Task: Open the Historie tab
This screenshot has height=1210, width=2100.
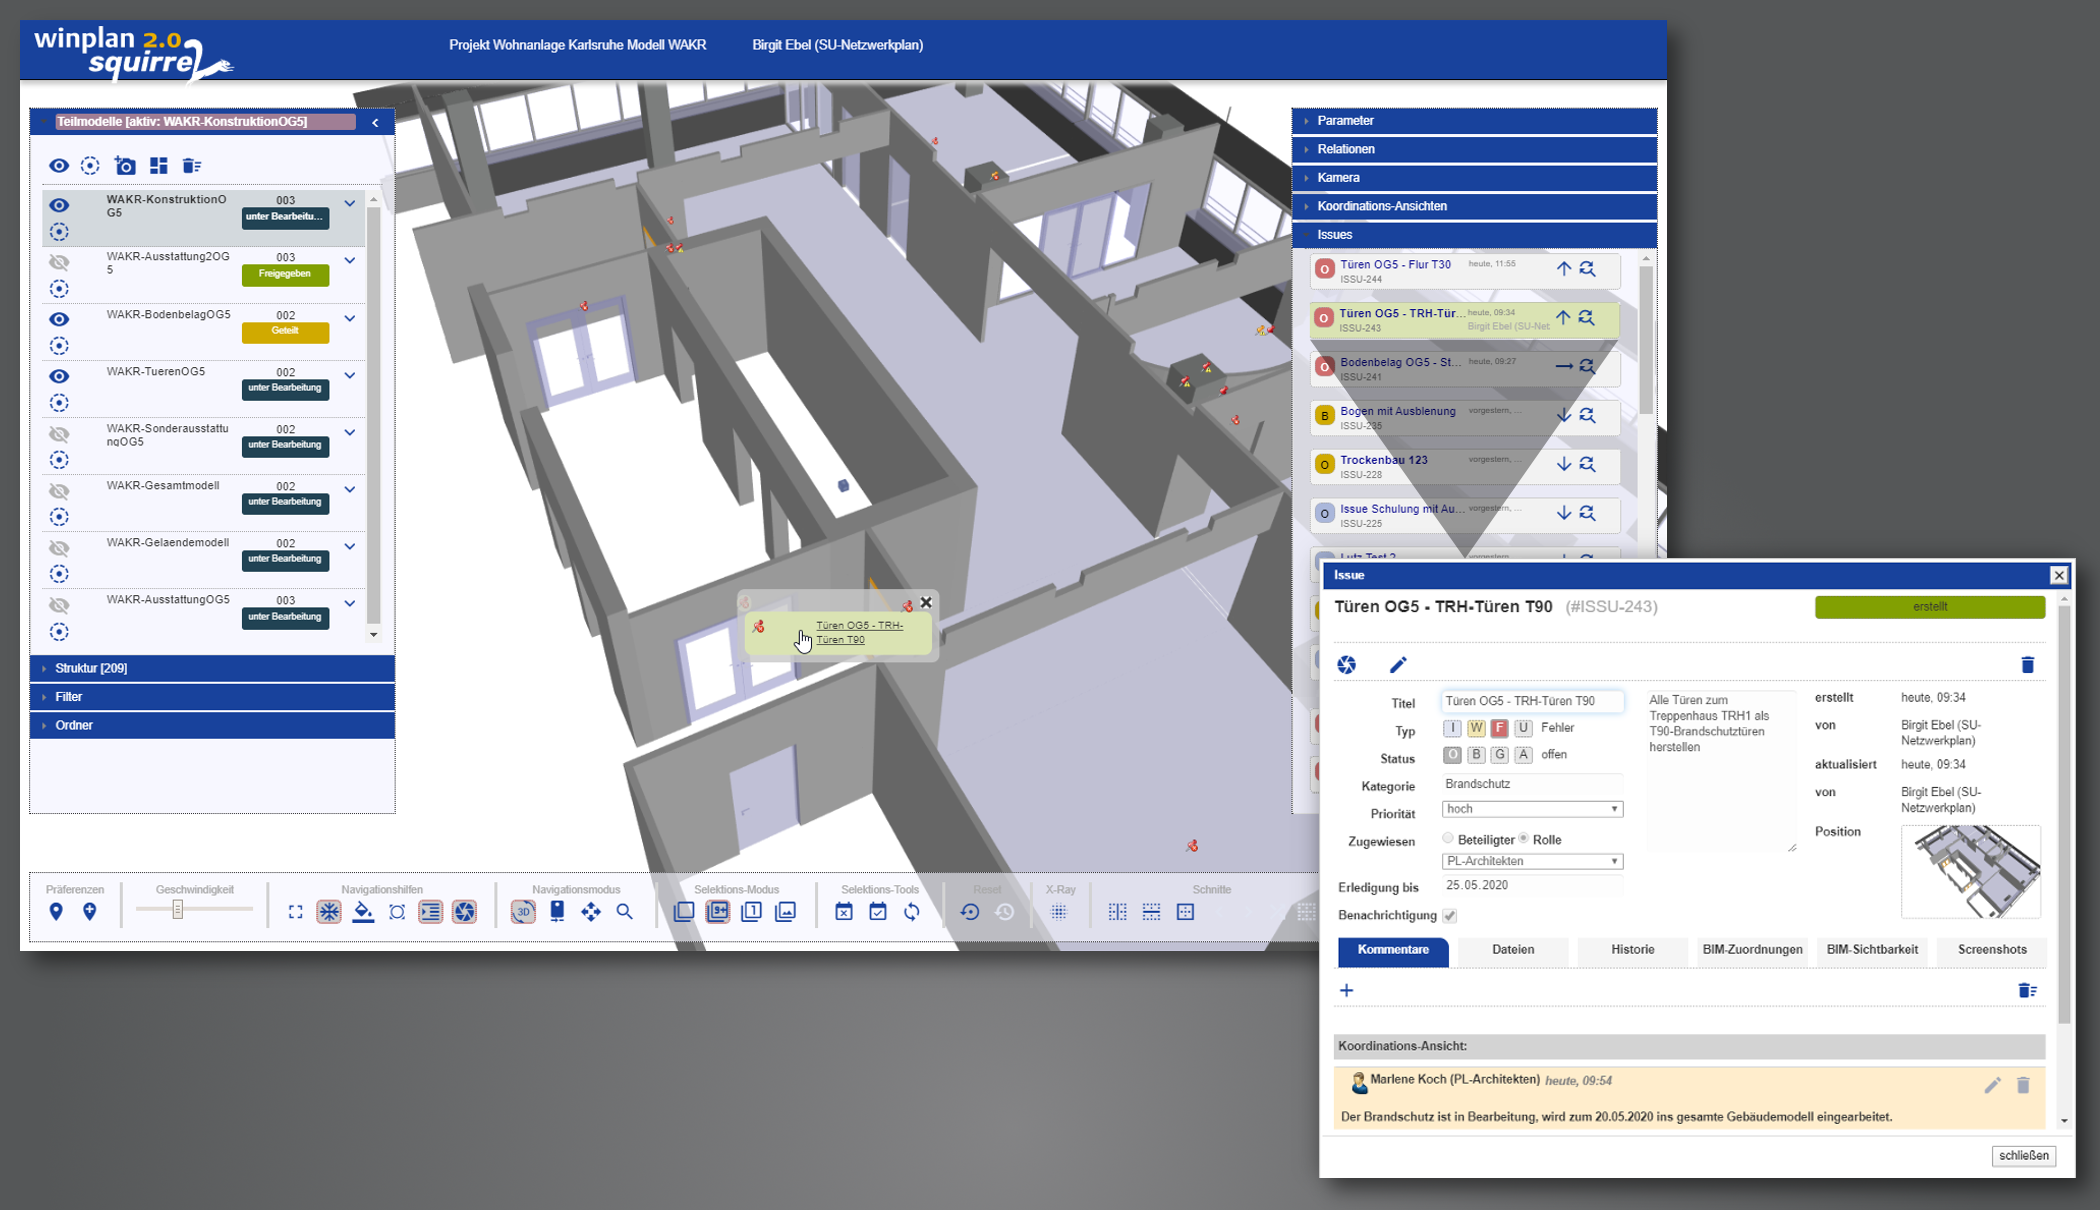Action: [x=1633, y=950]
